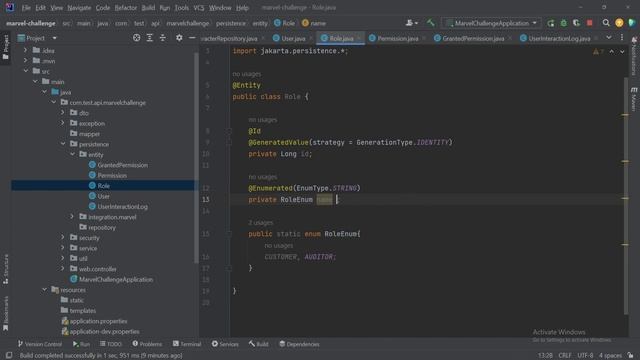Click the Select Opened File target icon
This screenshot has width=640, height=360.
coord(136,38)
